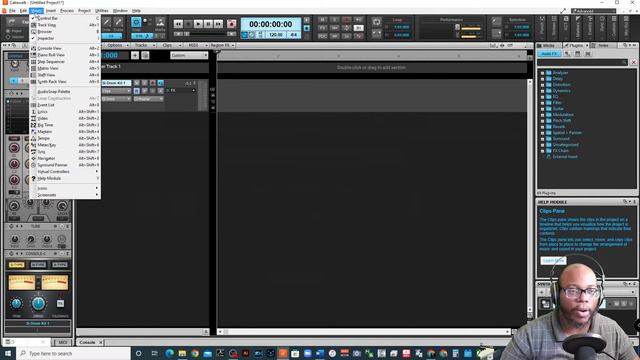Open Console View from the Views menu
Viewport: 640px width, 360px height.
coord(65,48)
